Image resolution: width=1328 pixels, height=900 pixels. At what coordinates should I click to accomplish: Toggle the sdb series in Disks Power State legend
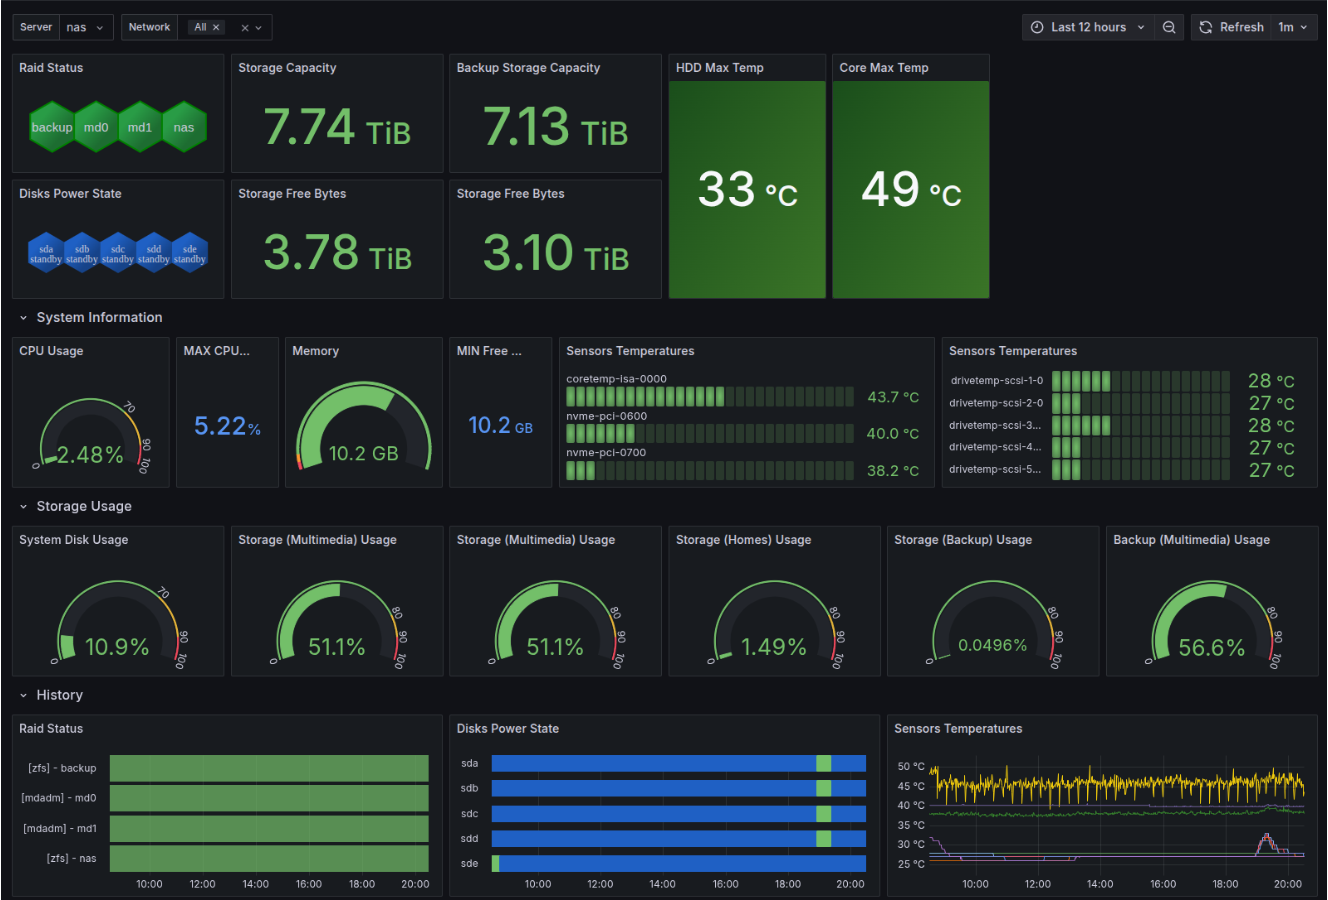[x=470, y=787]
